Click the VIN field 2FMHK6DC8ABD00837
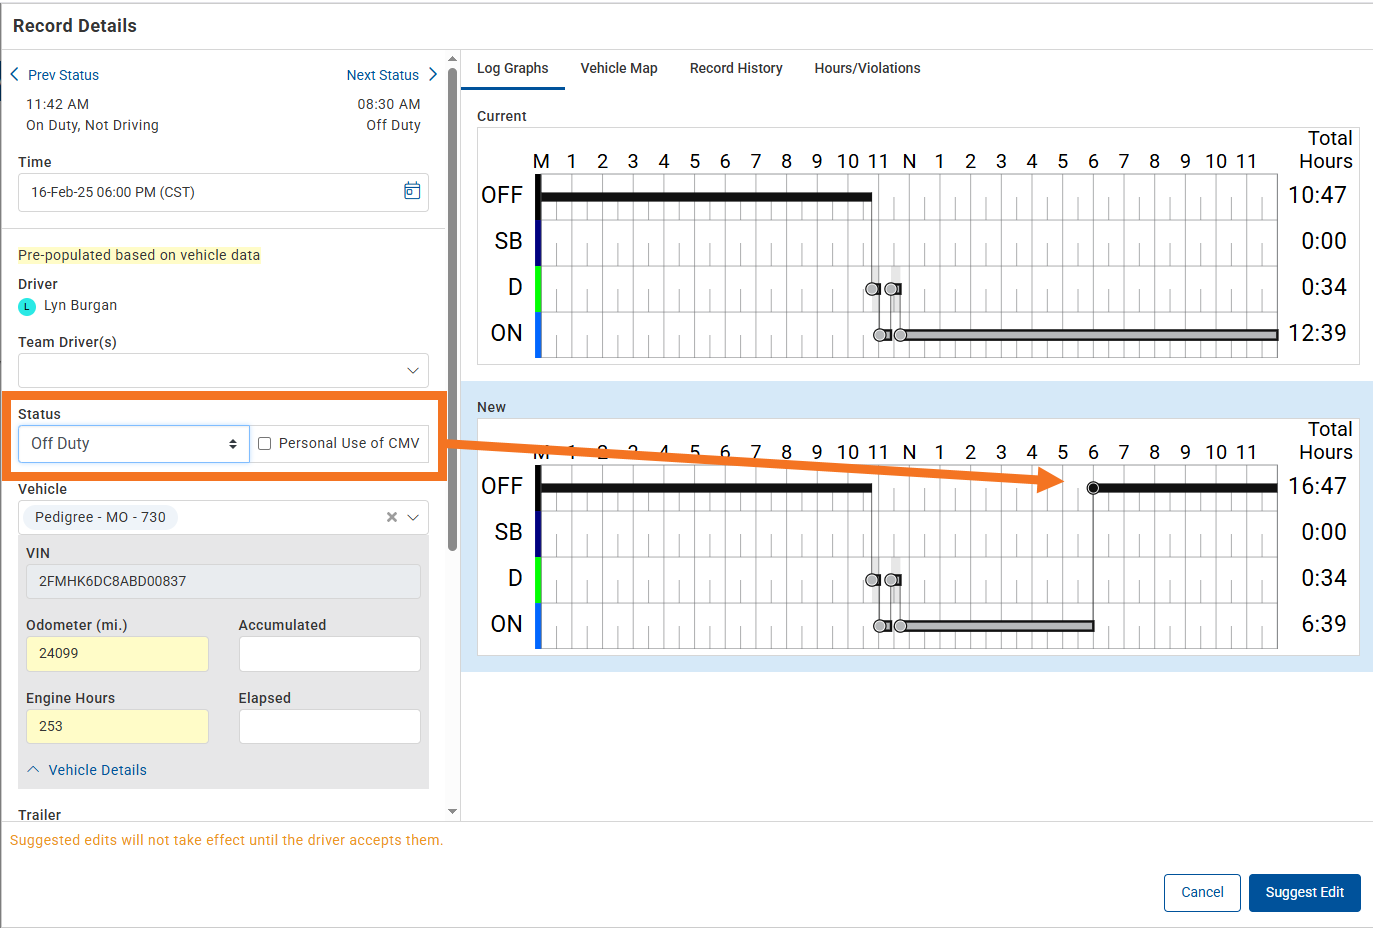 (223, 581)
